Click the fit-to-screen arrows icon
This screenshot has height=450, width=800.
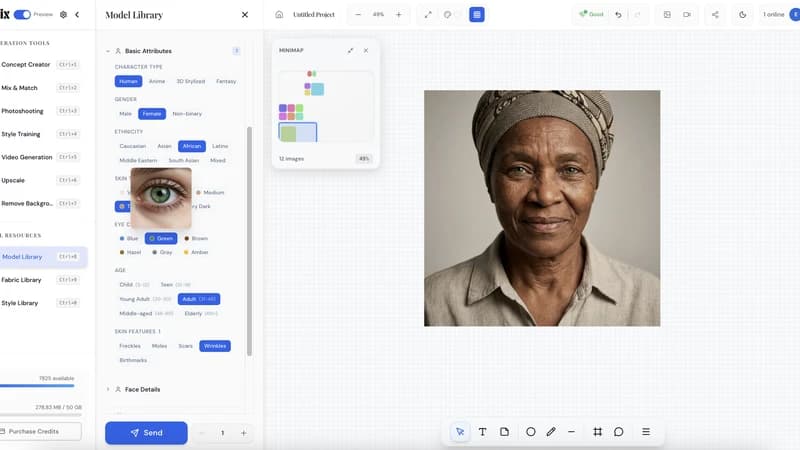[x=428, y=14]
